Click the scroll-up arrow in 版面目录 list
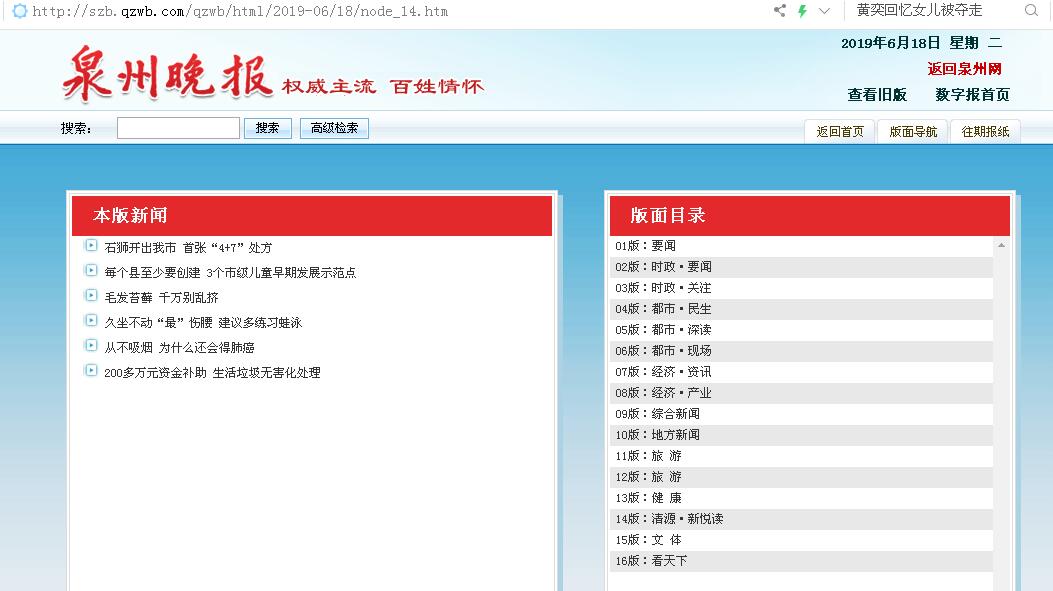Image resolution: width=1053 pixels, height=591 pixels. pyautogui.click(x=1001, y=246)
